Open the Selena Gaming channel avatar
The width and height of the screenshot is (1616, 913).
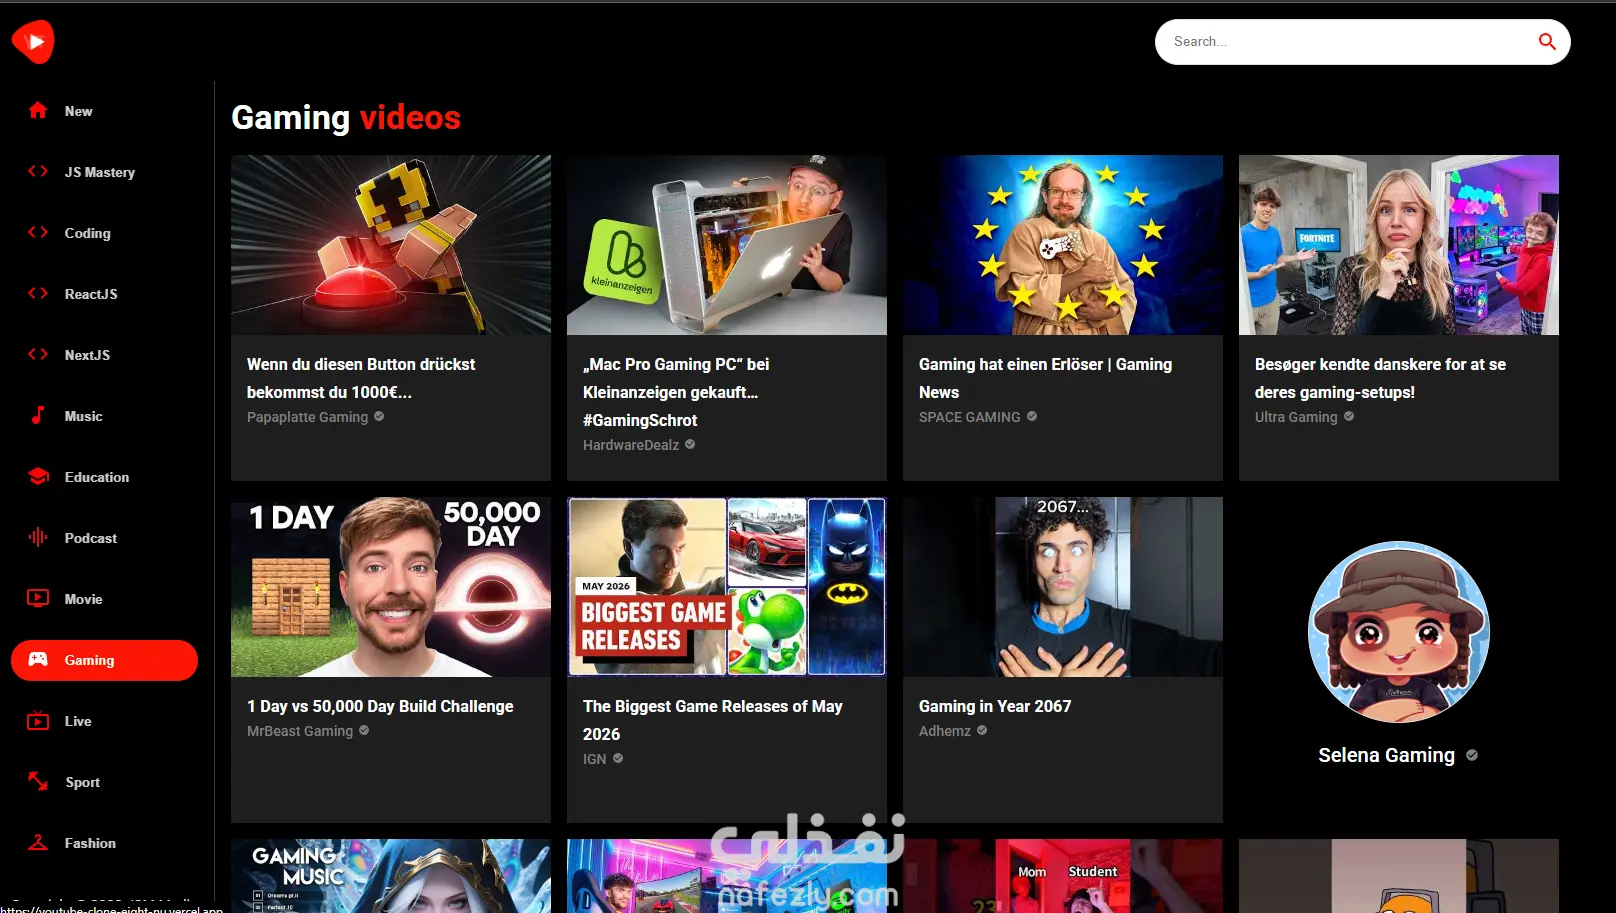pos(1399,632)
